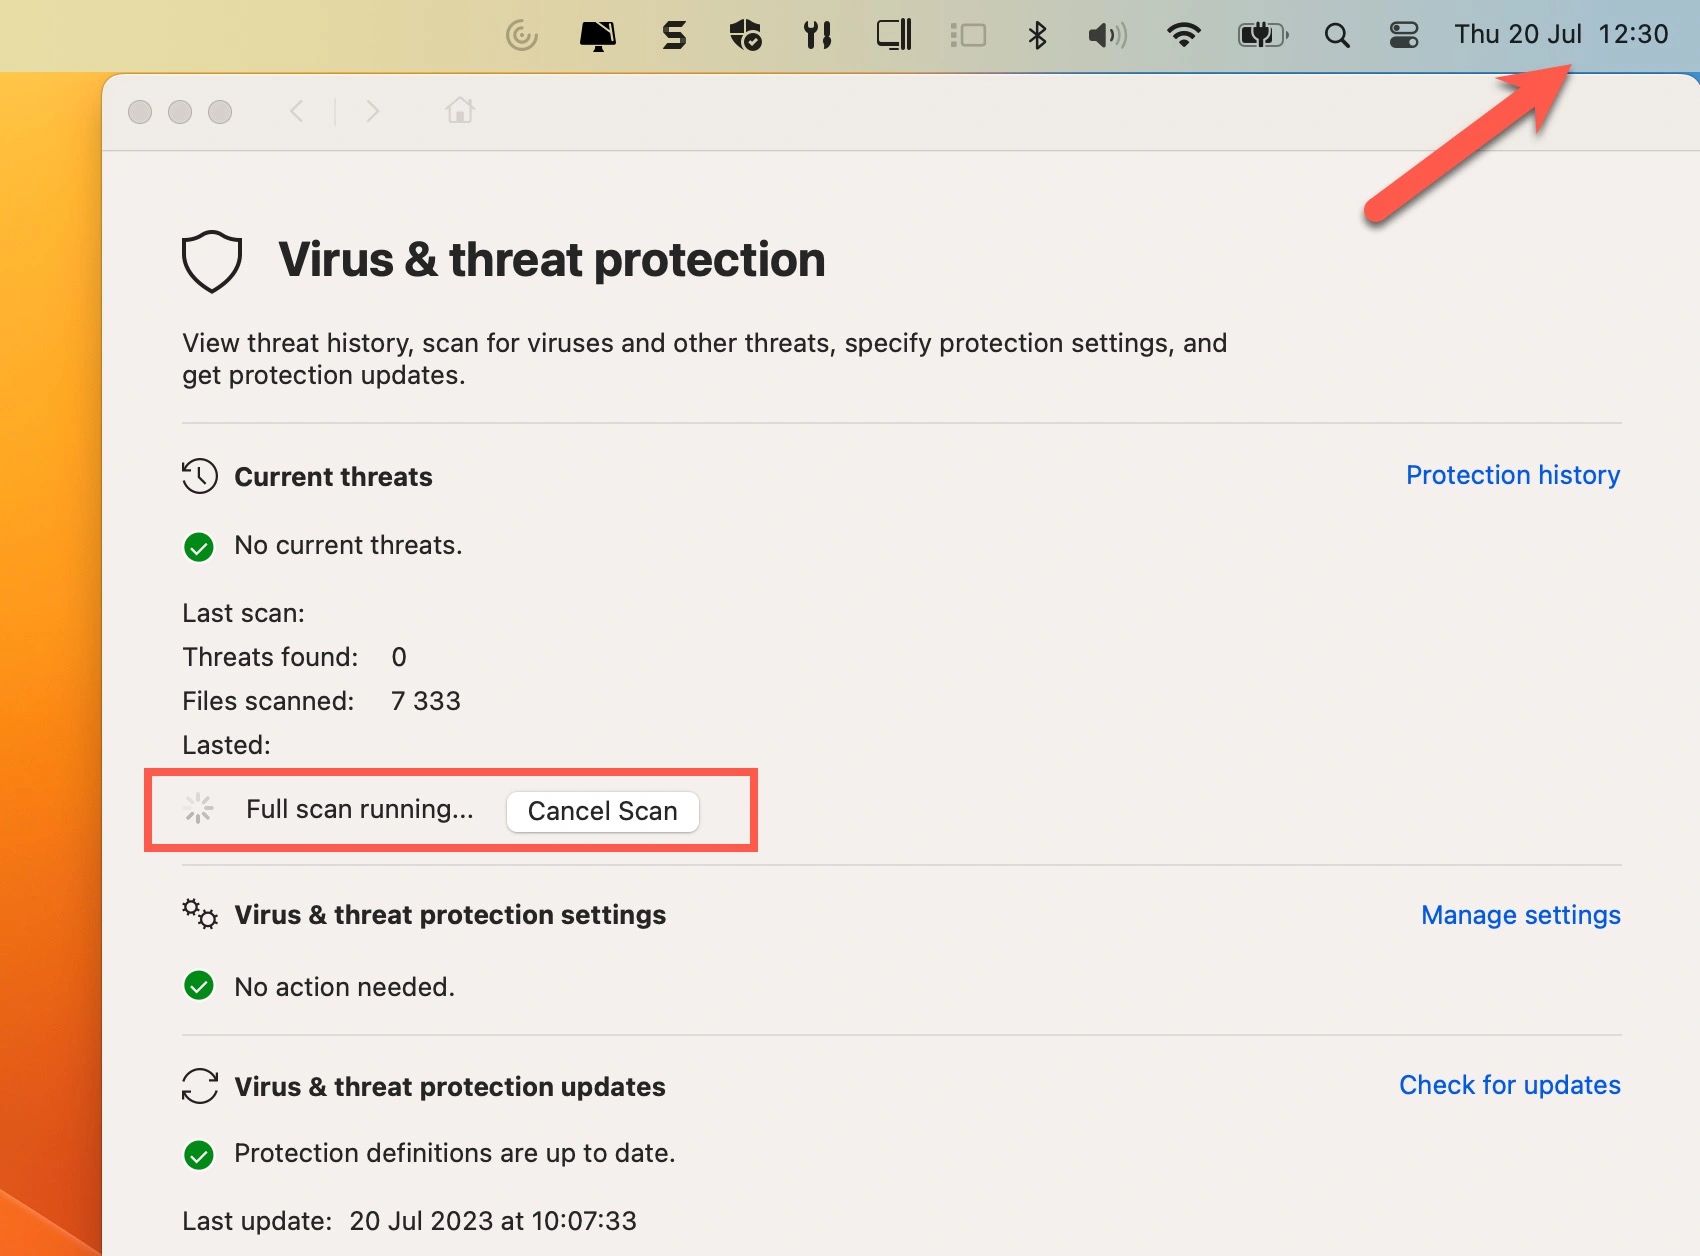Viewport: 1700px width, 1256px height.
Task: Open the date and time clock in menu bar
Action: pos(1560,34)
